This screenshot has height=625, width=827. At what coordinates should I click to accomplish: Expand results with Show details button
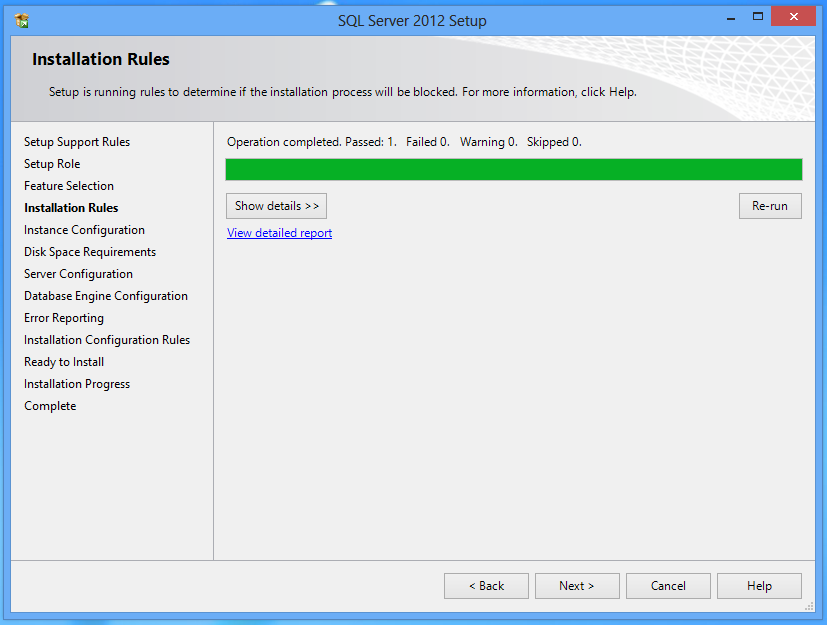click(x=276, y=206)
